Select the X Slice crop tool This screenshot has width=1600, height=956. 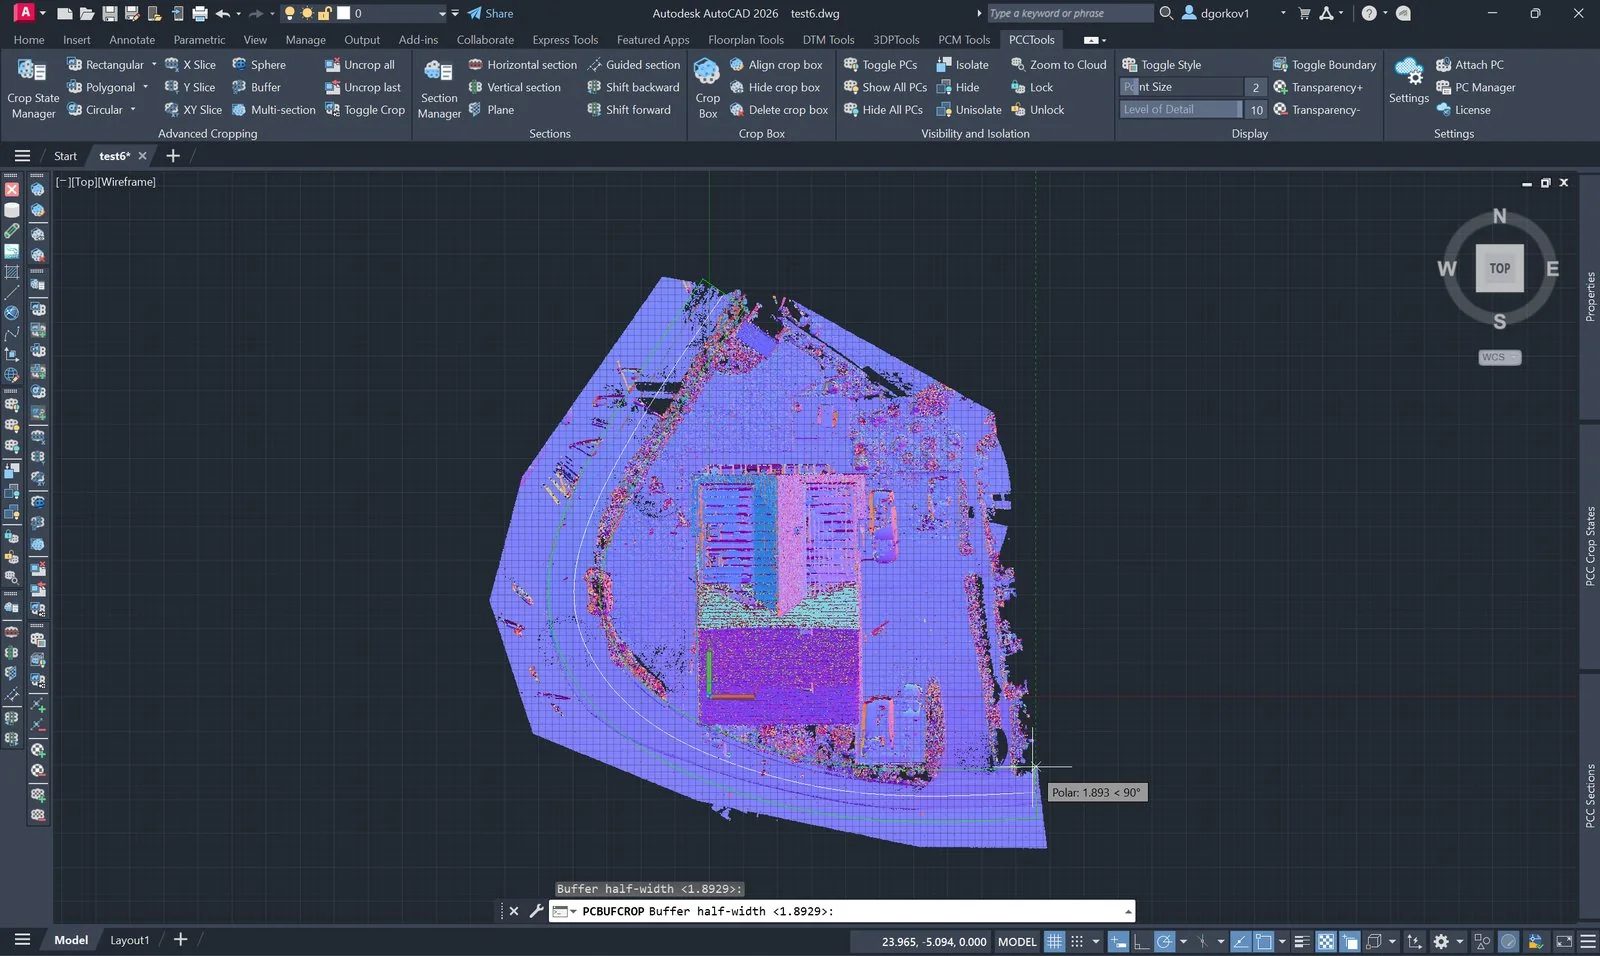point(190,64)
